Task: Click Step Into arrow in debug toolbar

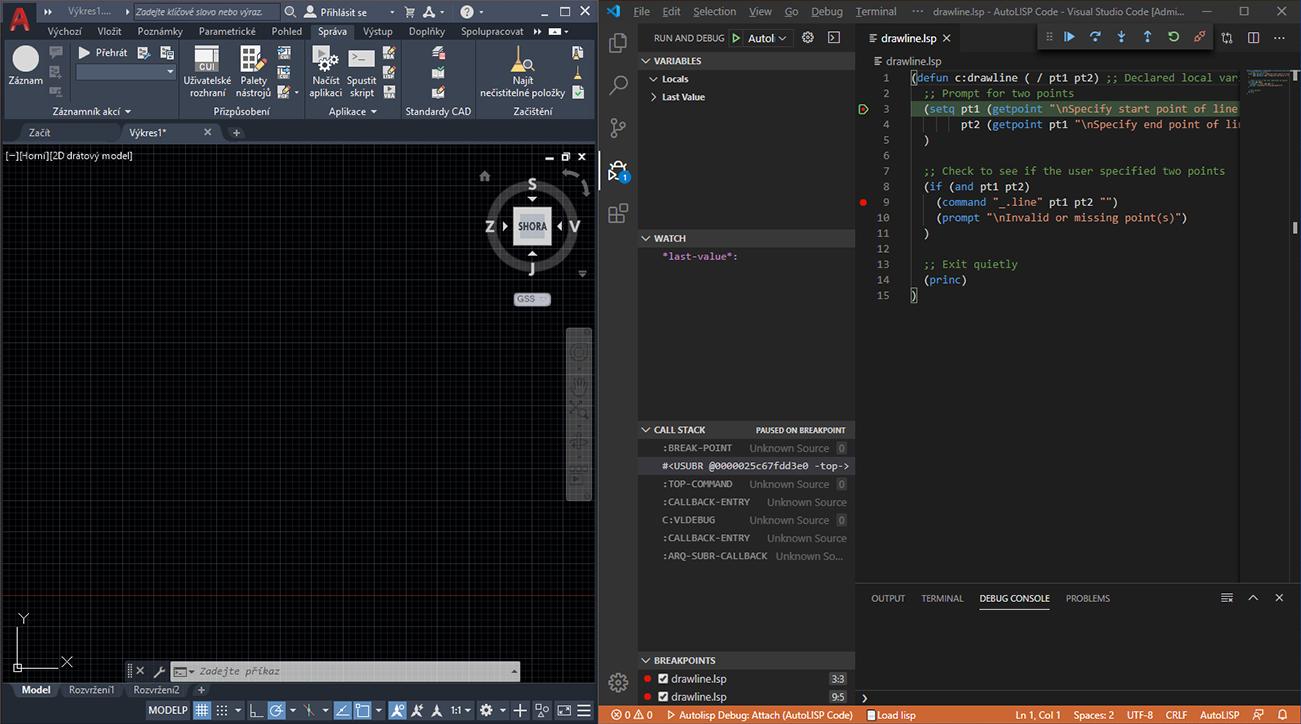Action: point(1121,37)
